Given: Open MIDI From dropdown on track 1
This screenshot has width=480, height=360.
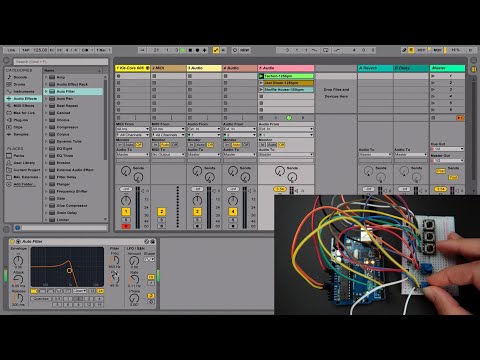Looking at the screenshot, I should point(132,129).
